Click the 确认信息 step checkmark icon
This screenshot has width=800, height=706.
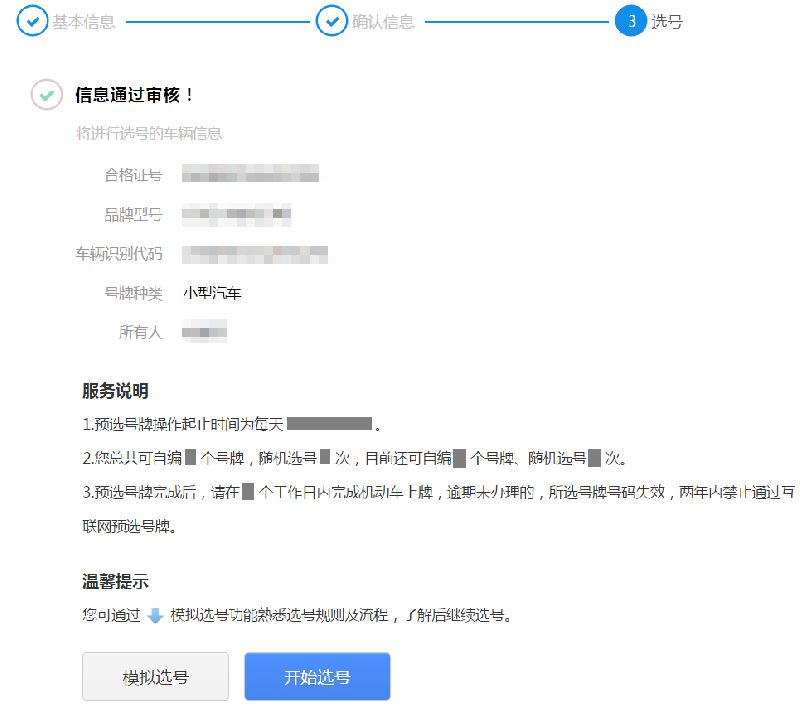coord(332,21)
